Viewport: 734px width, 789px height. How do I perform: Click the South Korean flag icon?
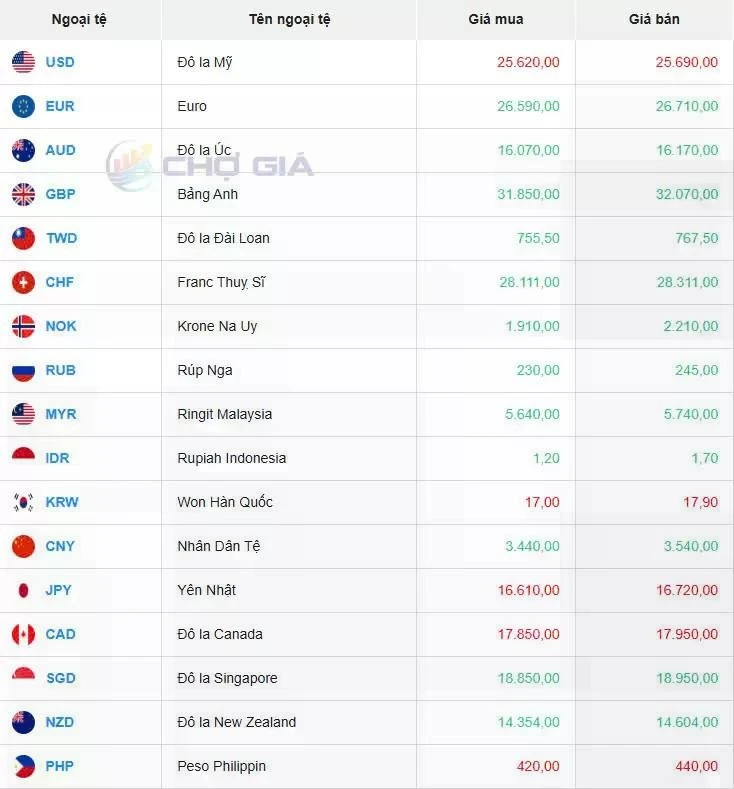pos(23,502)
